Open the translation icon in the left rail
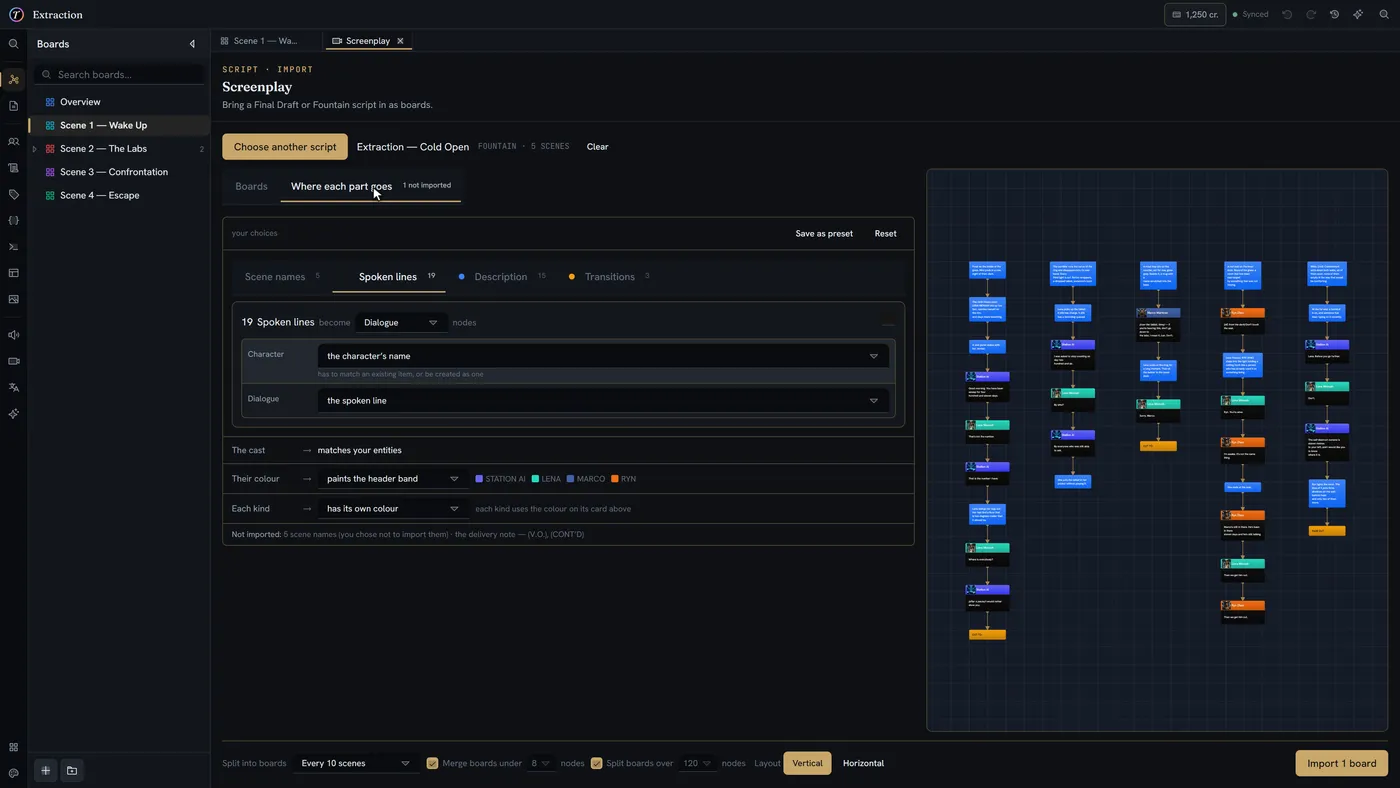 [14, 387]
